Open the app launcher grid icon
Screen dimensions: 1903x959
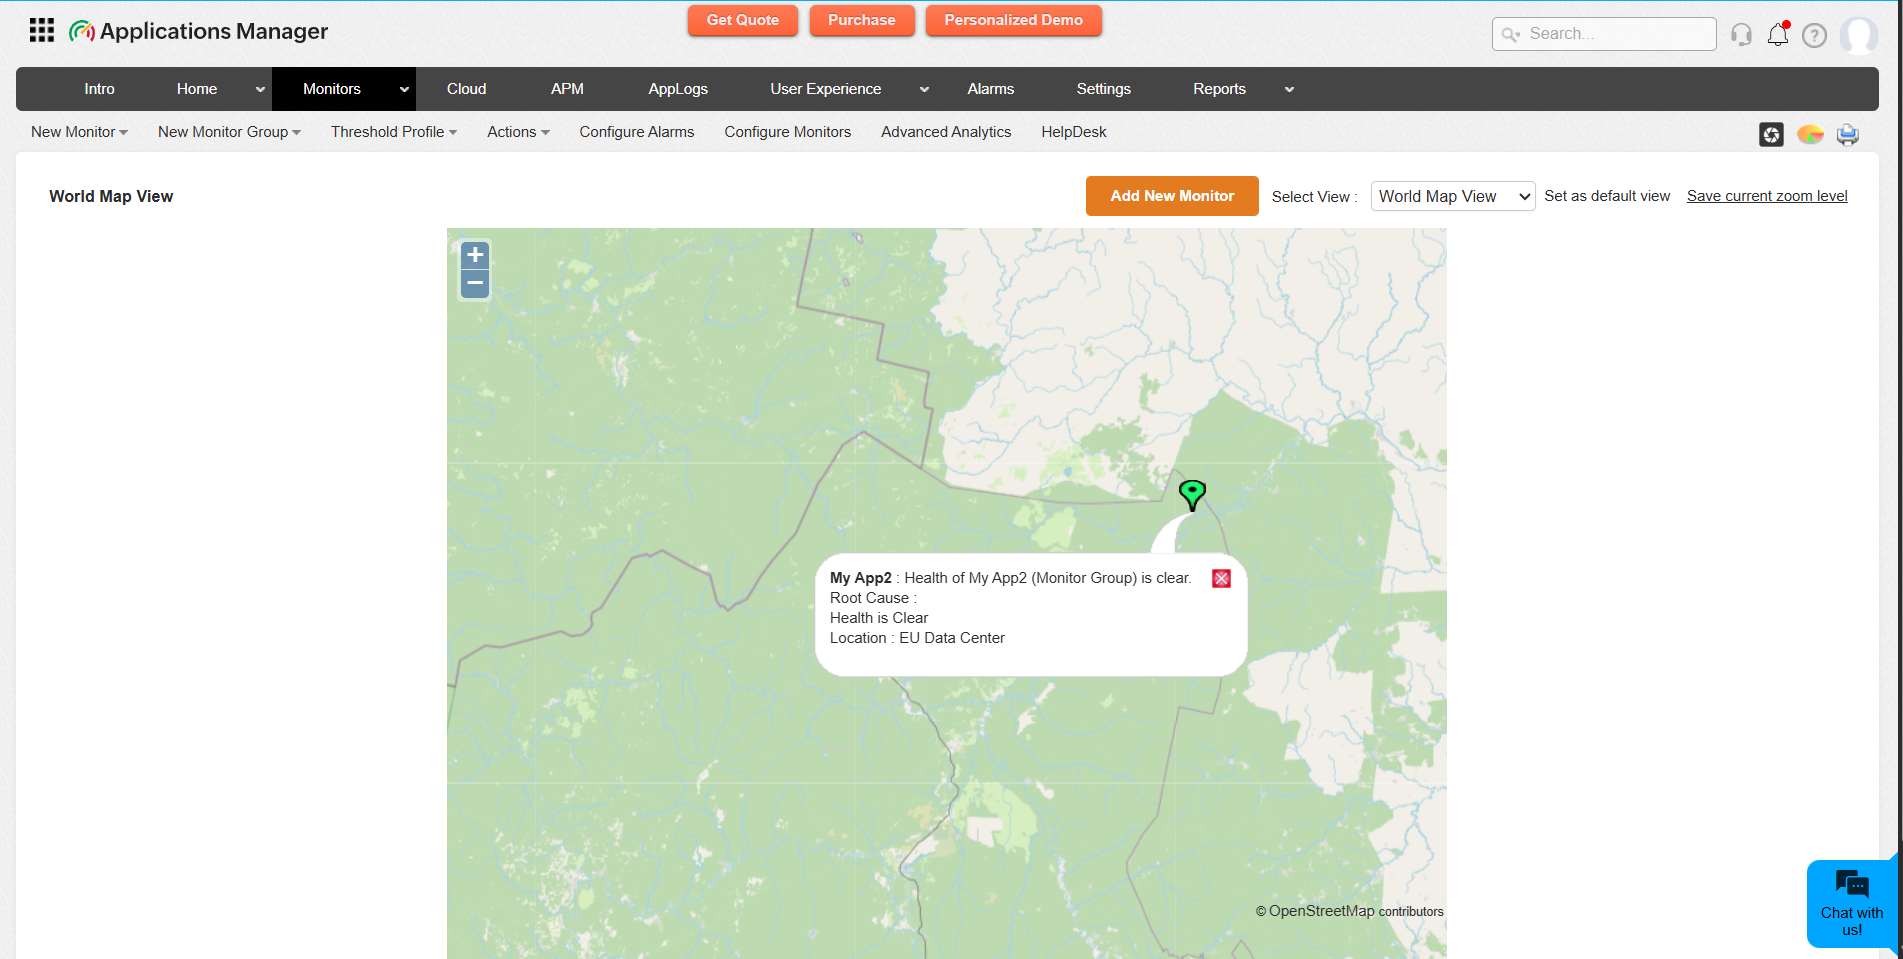pyautogui.click(x=41, y=30)
